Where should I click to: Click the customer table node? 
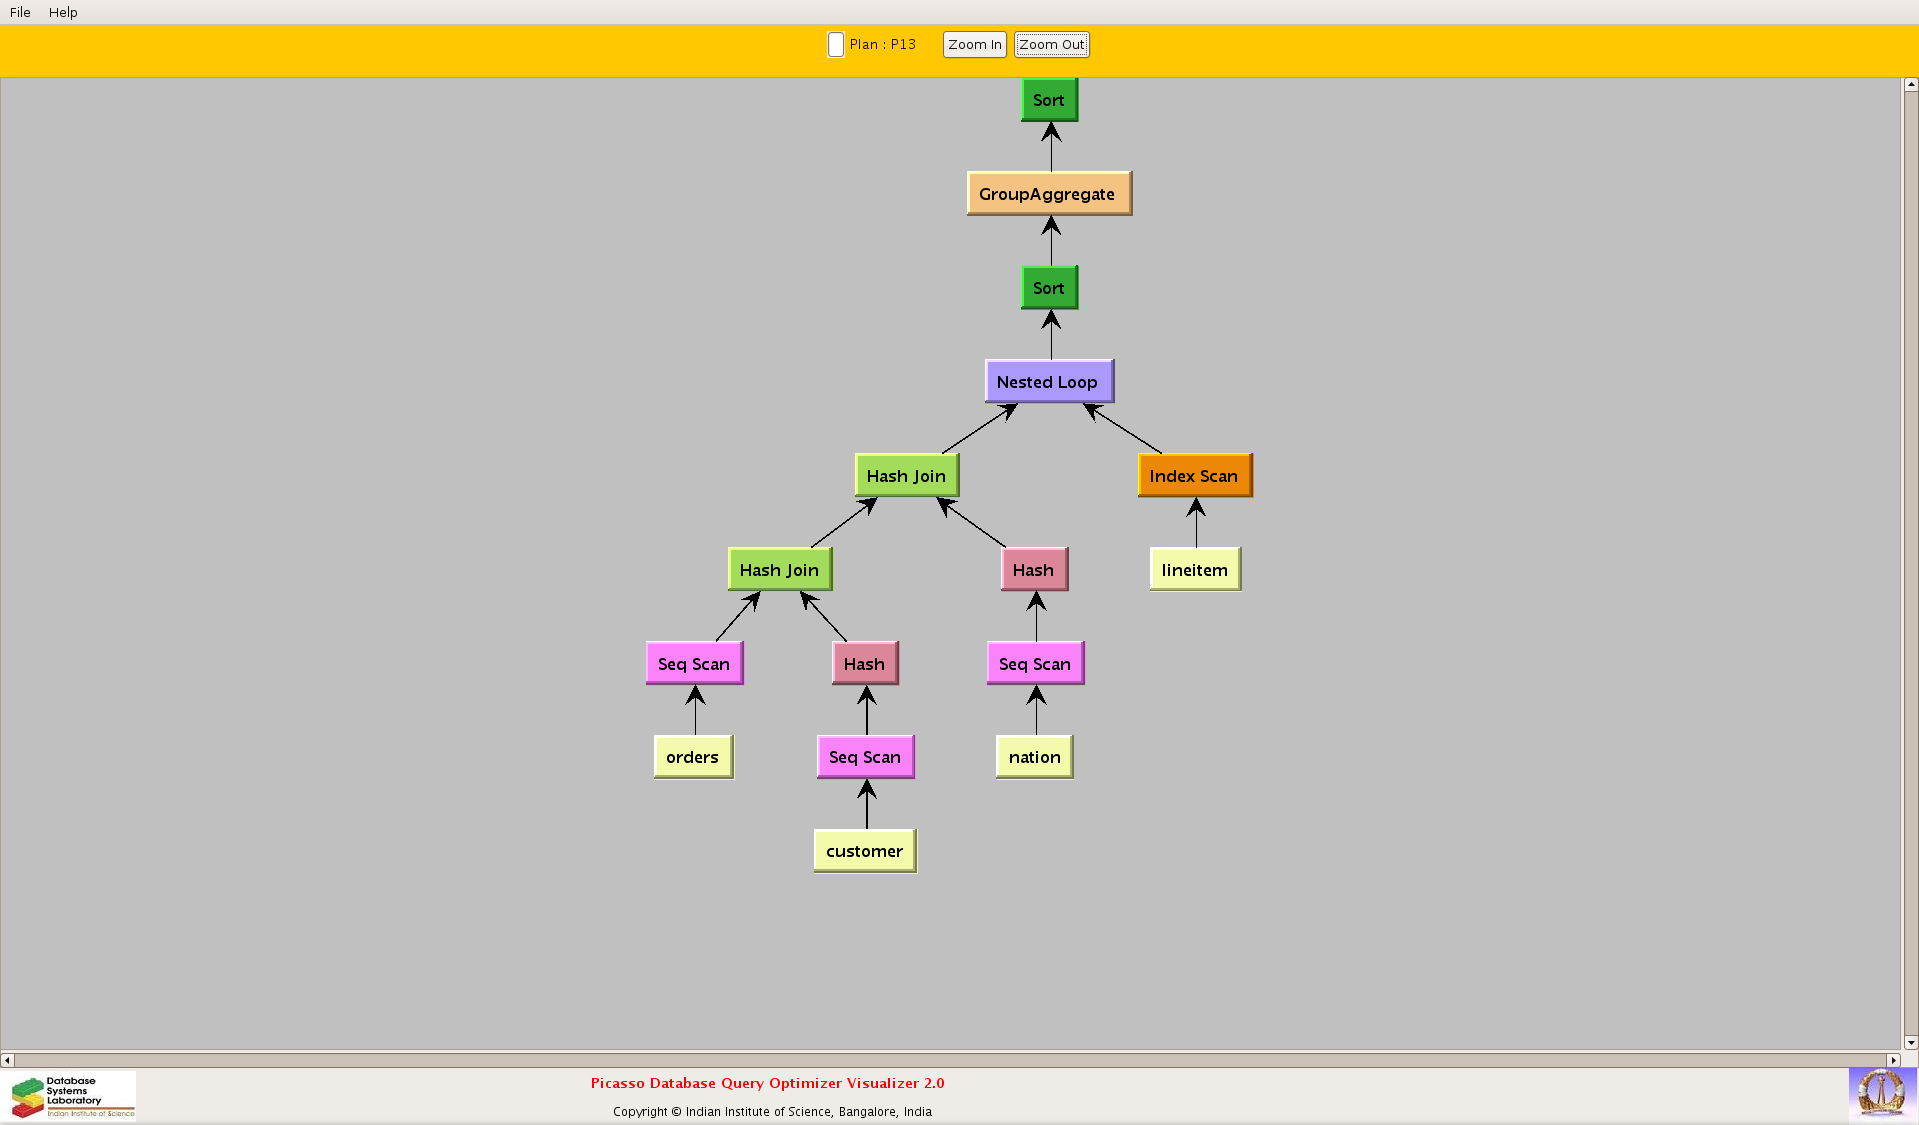[865, 851]
